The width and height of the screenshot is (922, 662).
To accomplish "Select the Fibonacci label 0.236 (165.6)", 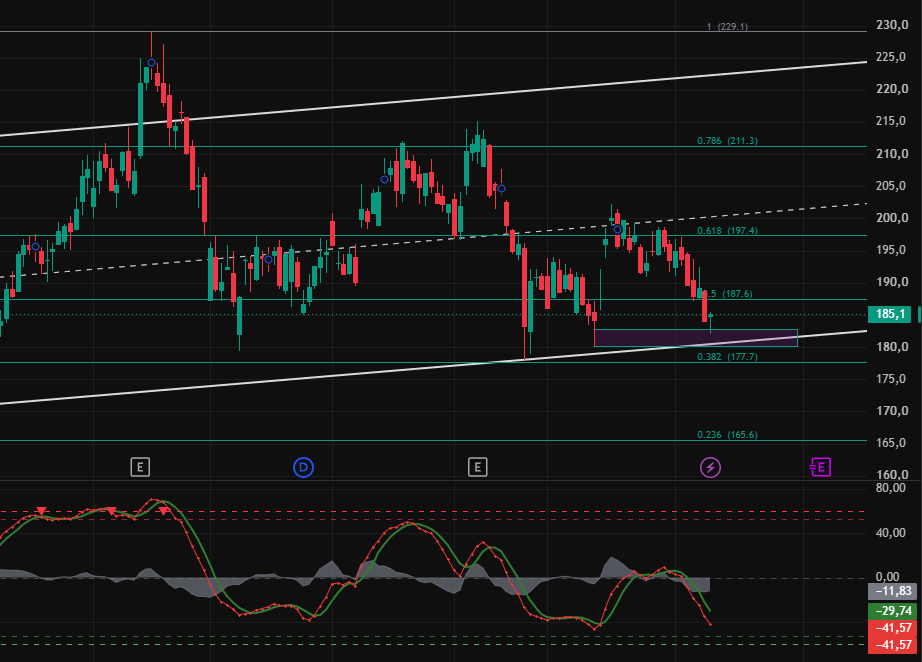I will [x=727, y=434].
